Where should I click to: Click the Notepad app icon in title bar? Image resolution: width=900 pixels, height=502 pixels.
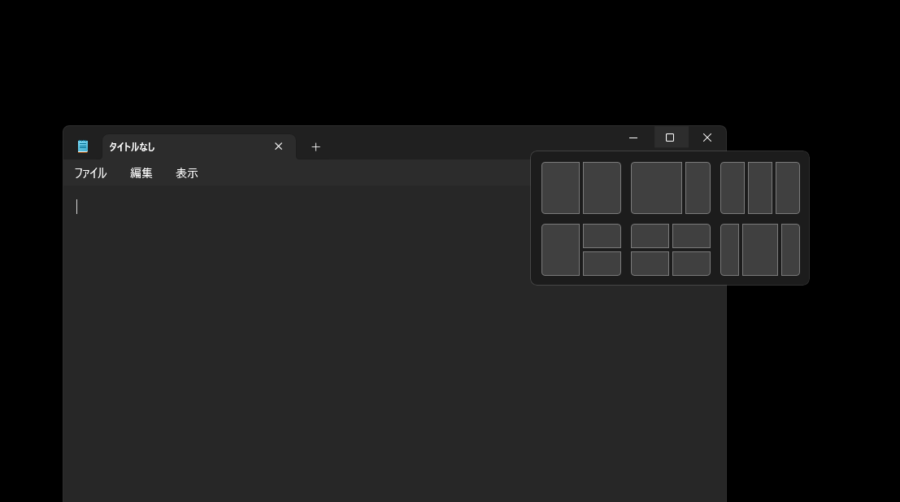[83, 146]
